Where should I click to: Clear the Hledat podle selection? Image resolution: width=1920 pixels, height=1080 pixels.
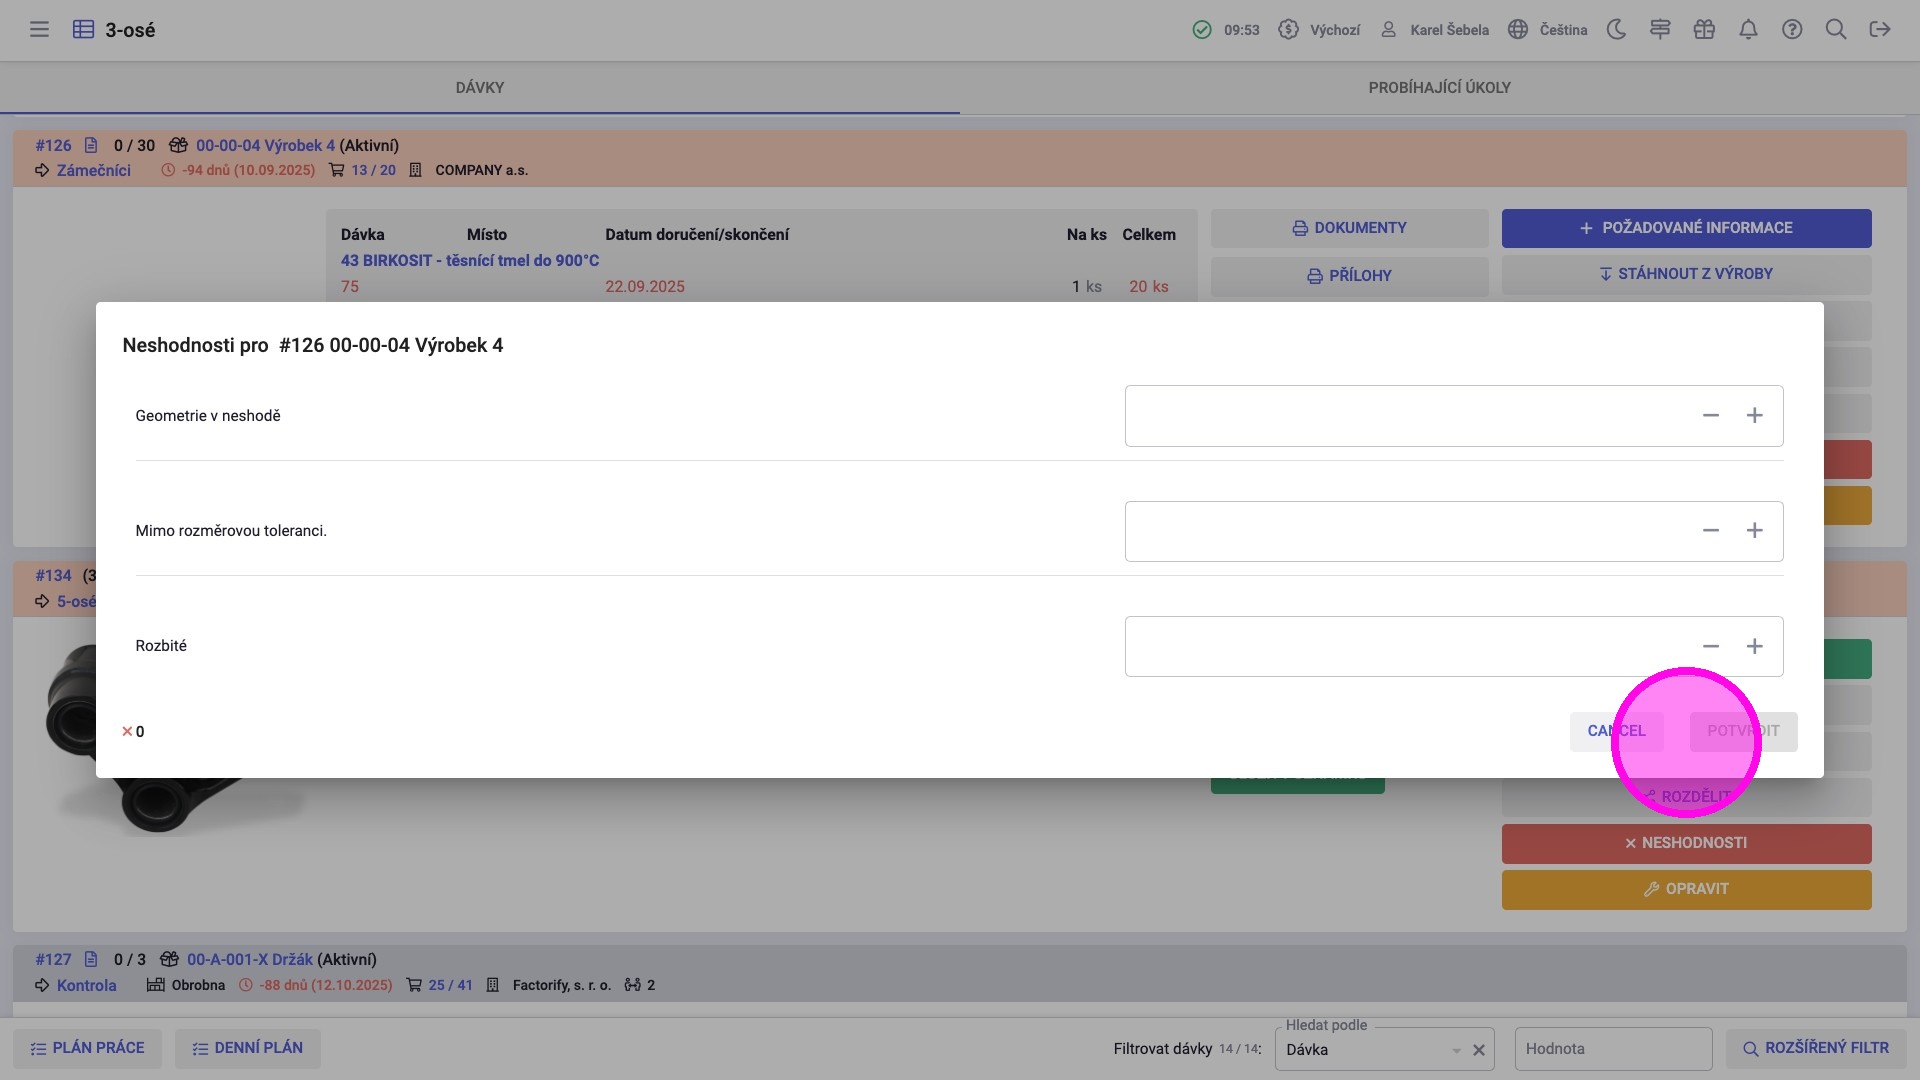pyautogui.click(x=1479, y=1050)
